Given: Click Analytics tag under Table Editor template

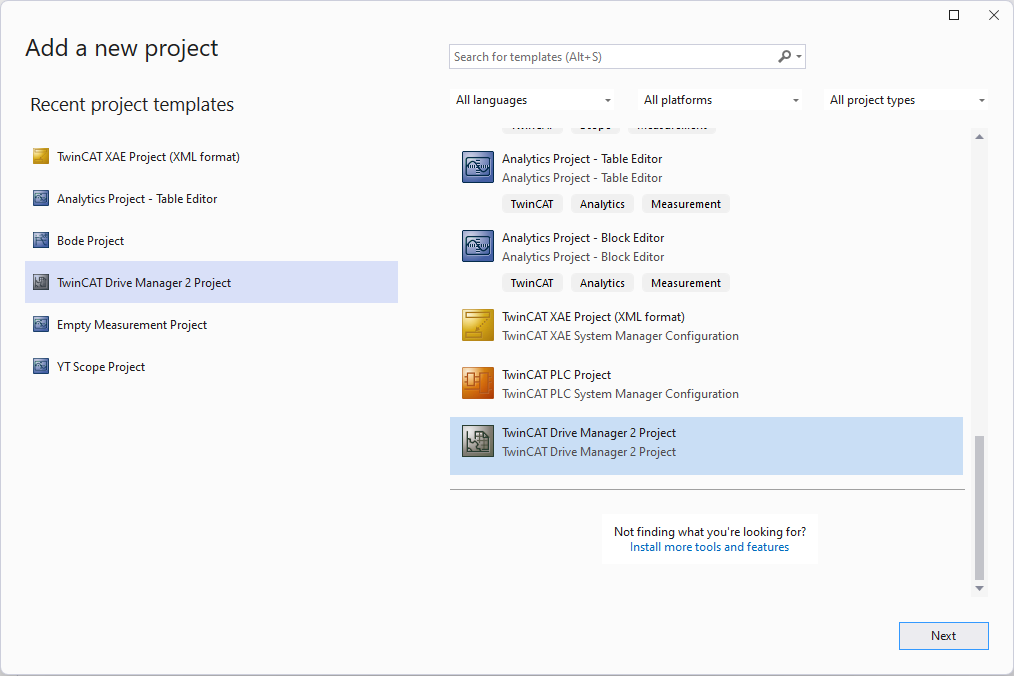Looking at the screenshot, I should pyautogui.click(x=602, y=204).
